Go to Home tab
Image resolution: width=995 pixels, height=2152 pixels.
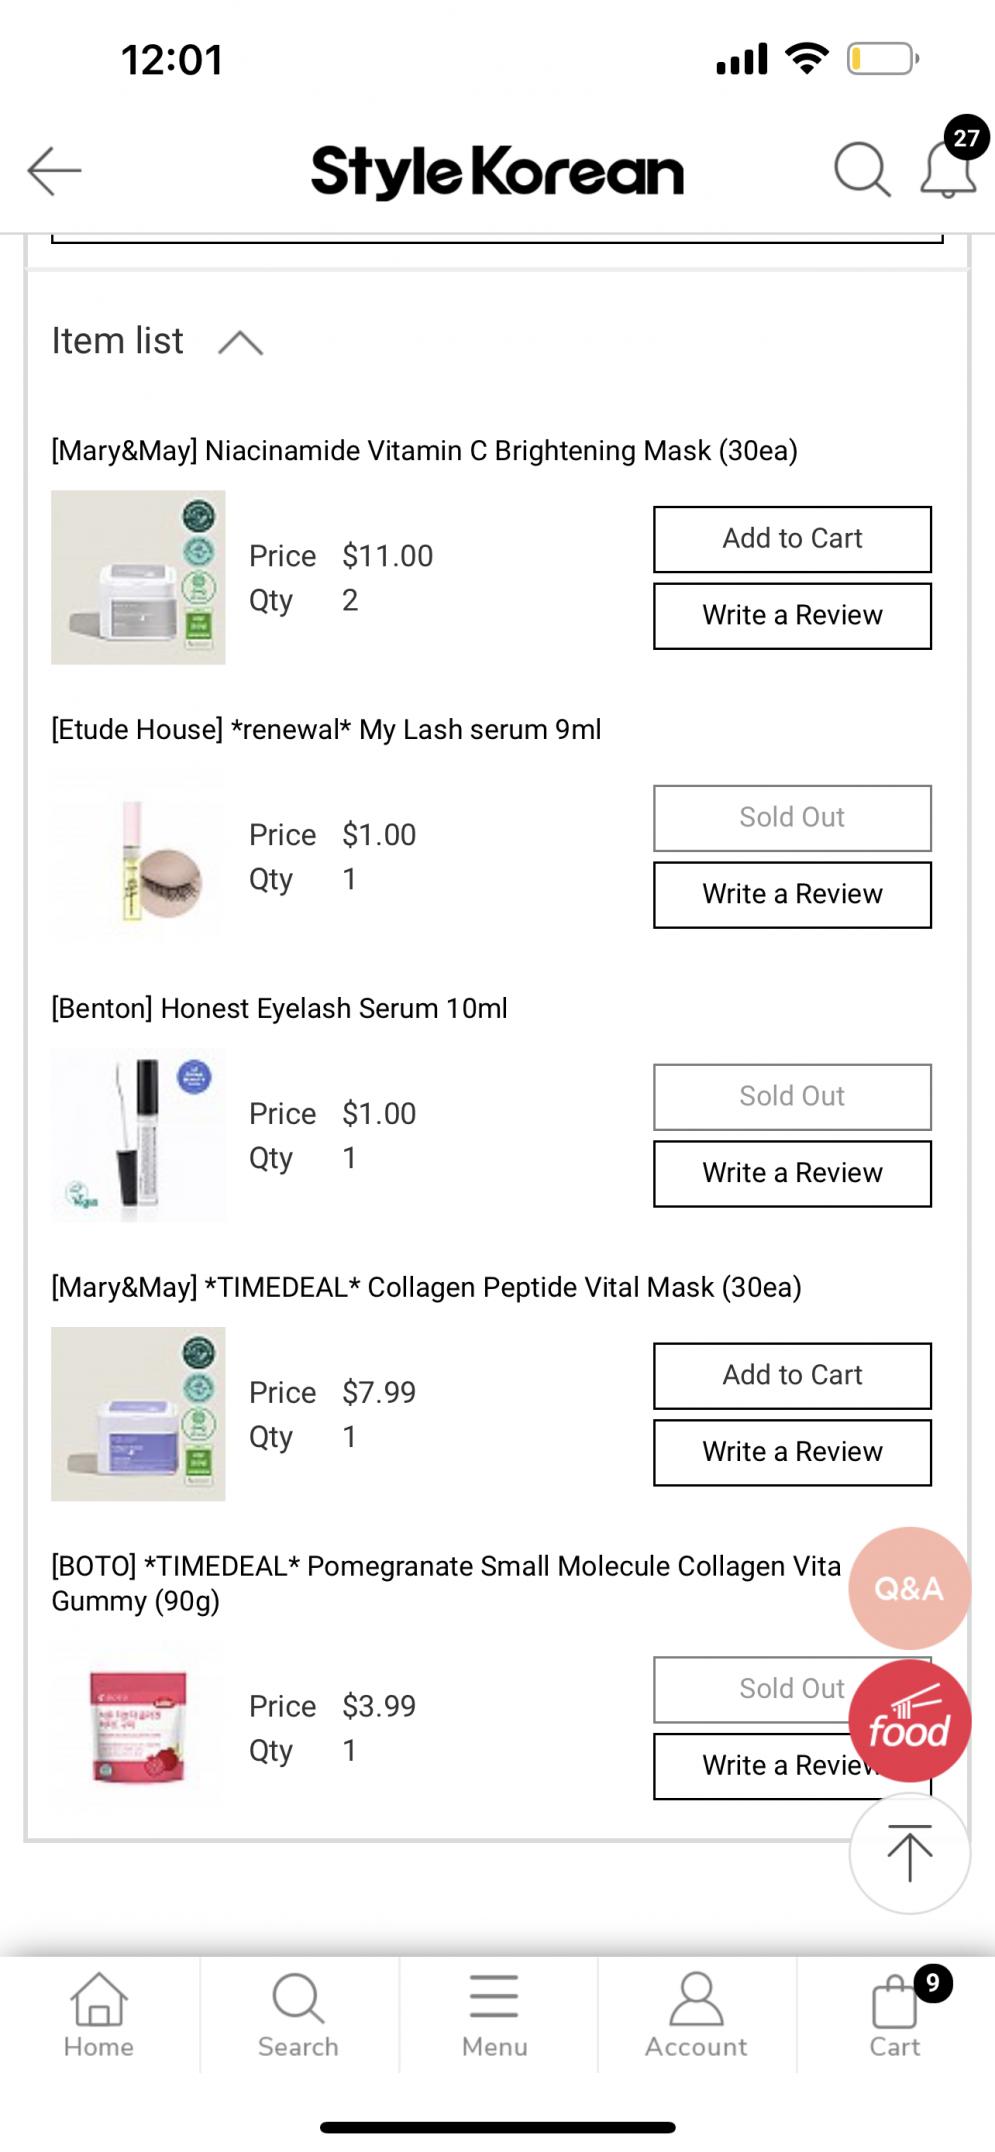pyautogui.click(x=99, y=2014)
